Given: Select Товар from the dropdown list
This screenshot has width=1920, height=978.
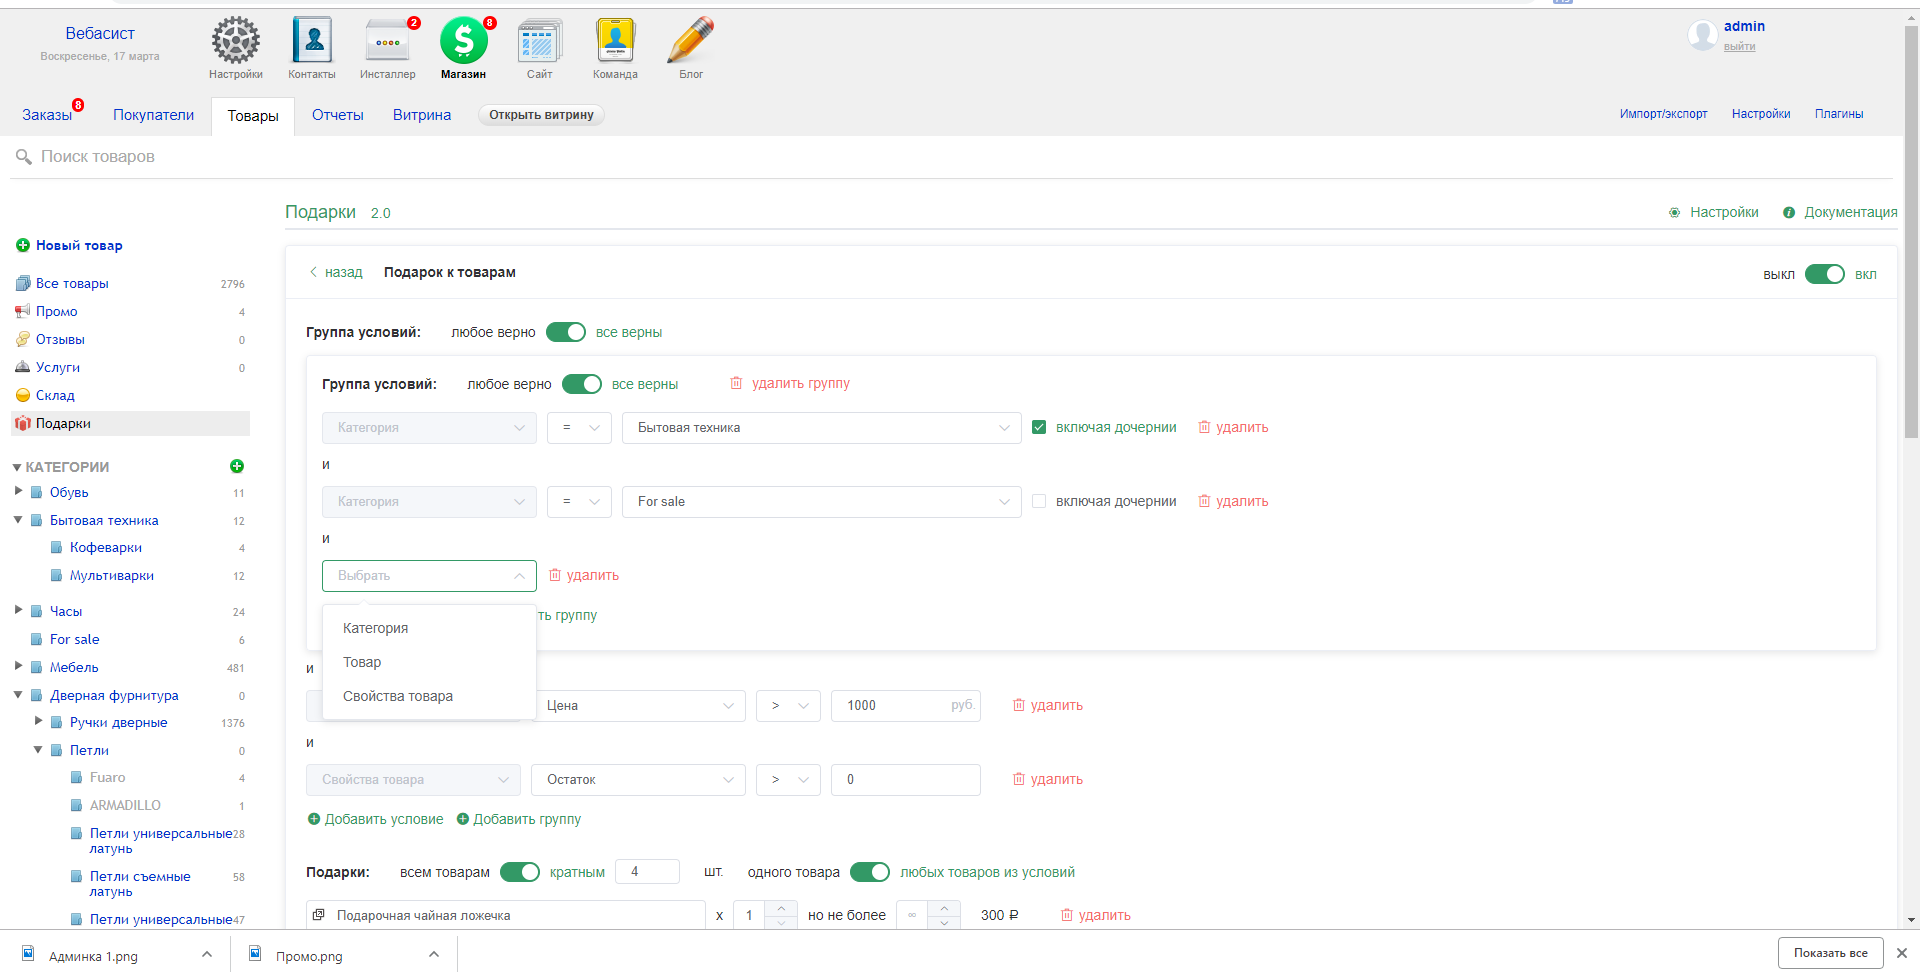Looking at the screenshot, I should pyautogui.click(x=429, y=662).
